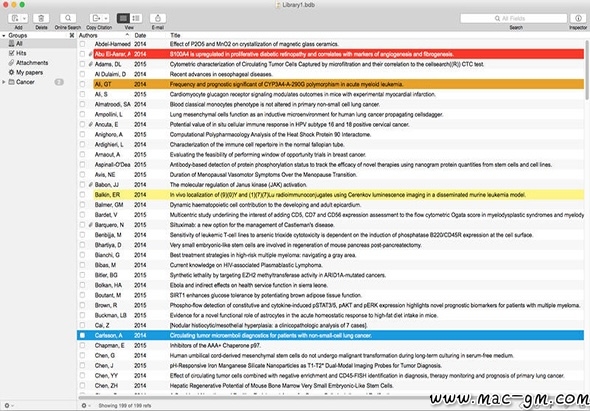The image size is (590, 411).
Task: Click the Copy Citation toolbar icon
Action: [x=96, y=18]
